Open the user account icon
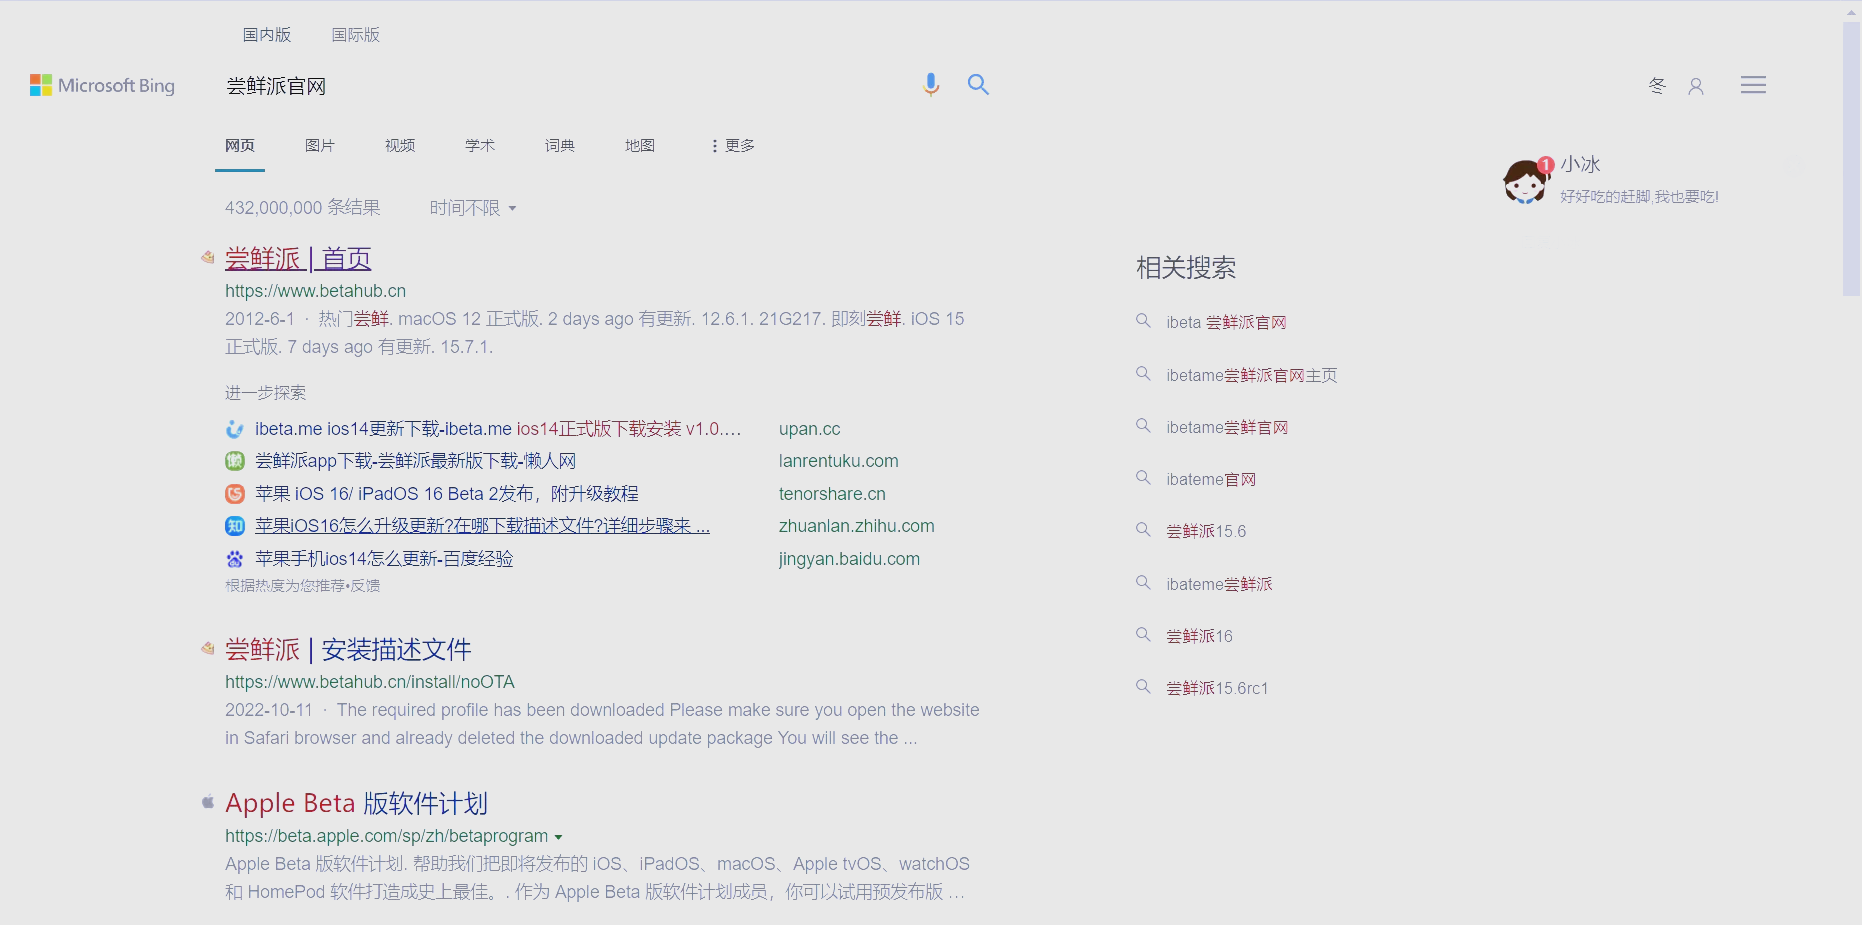 click(1696, 86)
